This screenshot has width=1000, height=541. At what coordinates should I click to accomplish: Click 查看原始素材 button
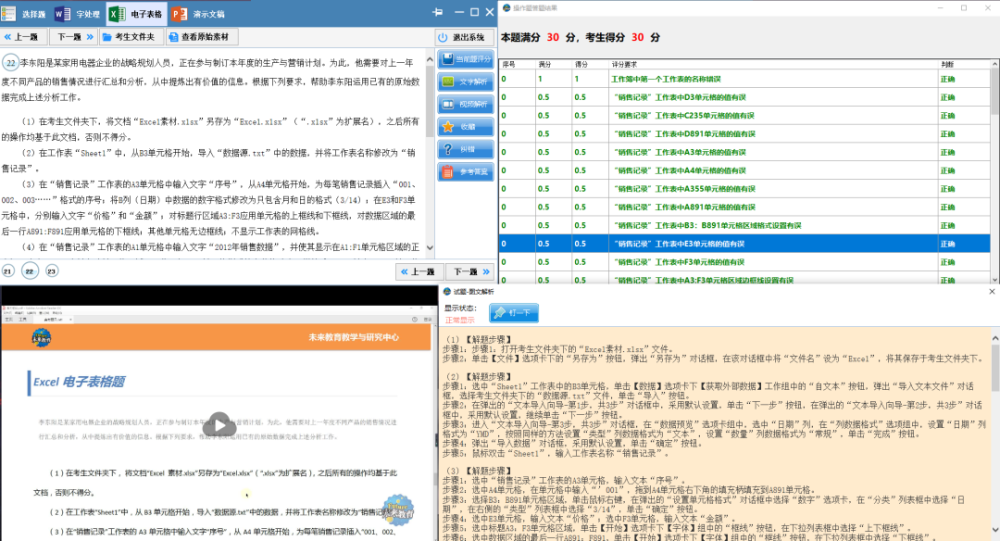point(202,37)
